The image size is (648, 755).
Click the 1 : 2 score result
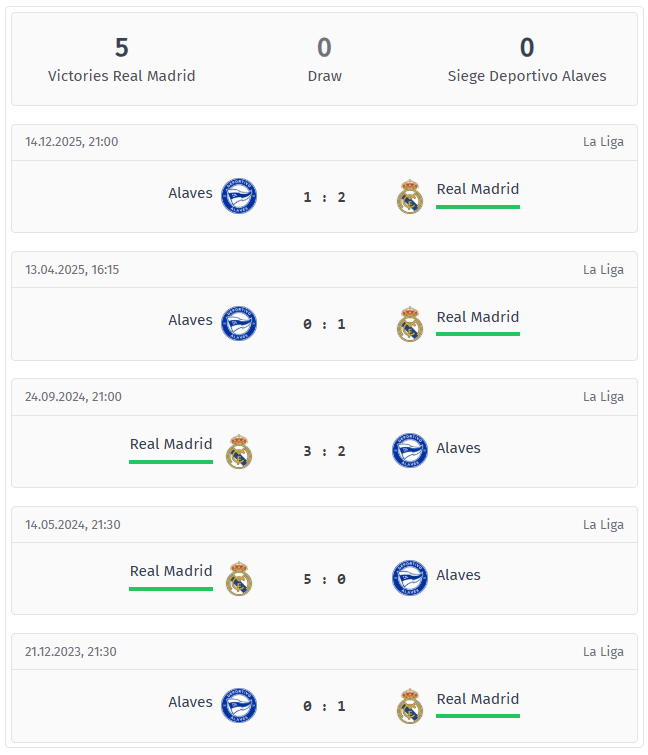click(324, 197)
